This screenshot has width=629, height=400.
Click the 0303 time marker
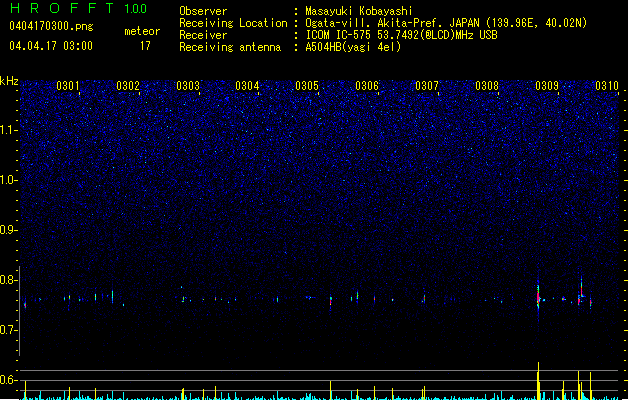point(188,86)
